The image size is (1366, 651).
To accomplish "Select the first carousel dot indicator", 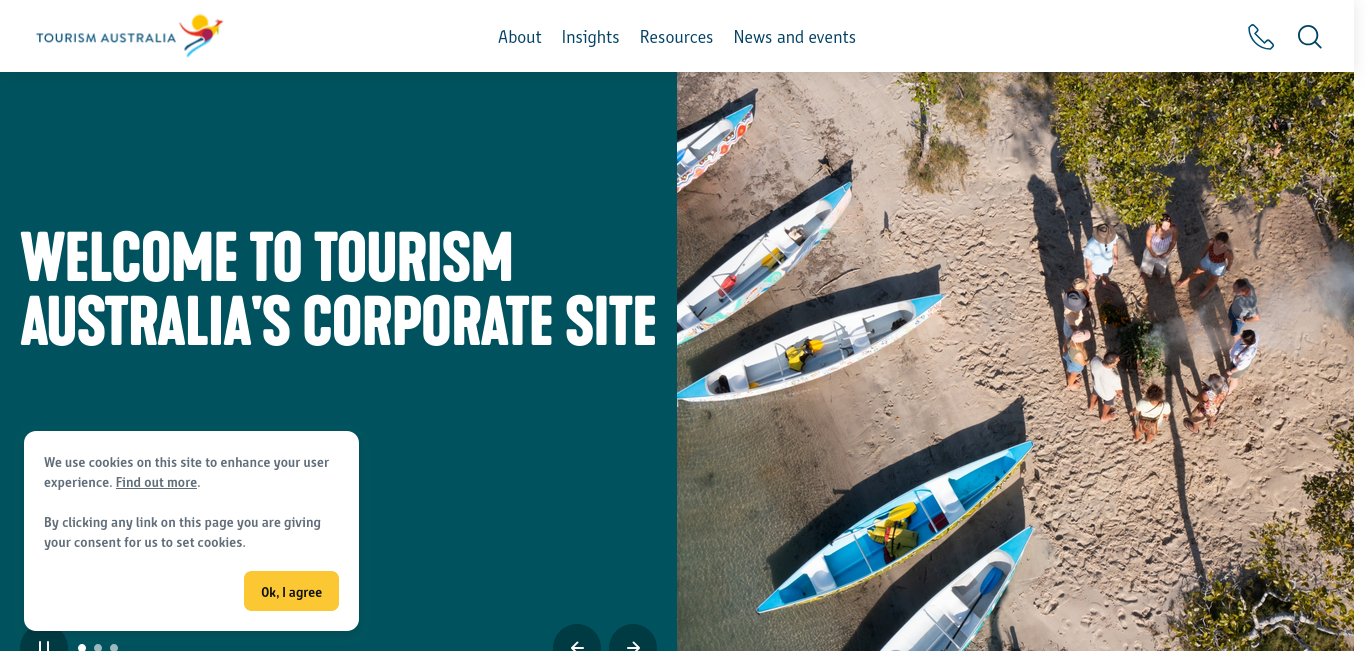I will 82,647.
